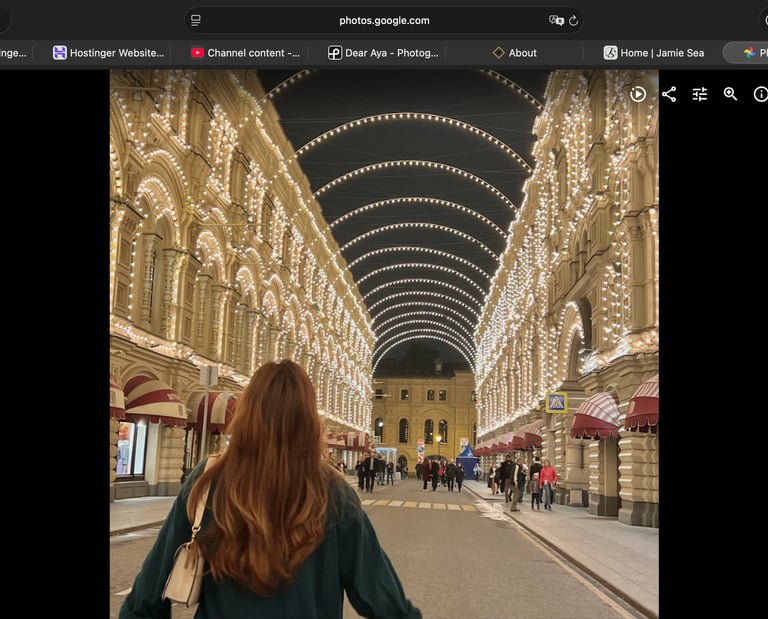Open the Translate page icon

[x=556, y=21]
